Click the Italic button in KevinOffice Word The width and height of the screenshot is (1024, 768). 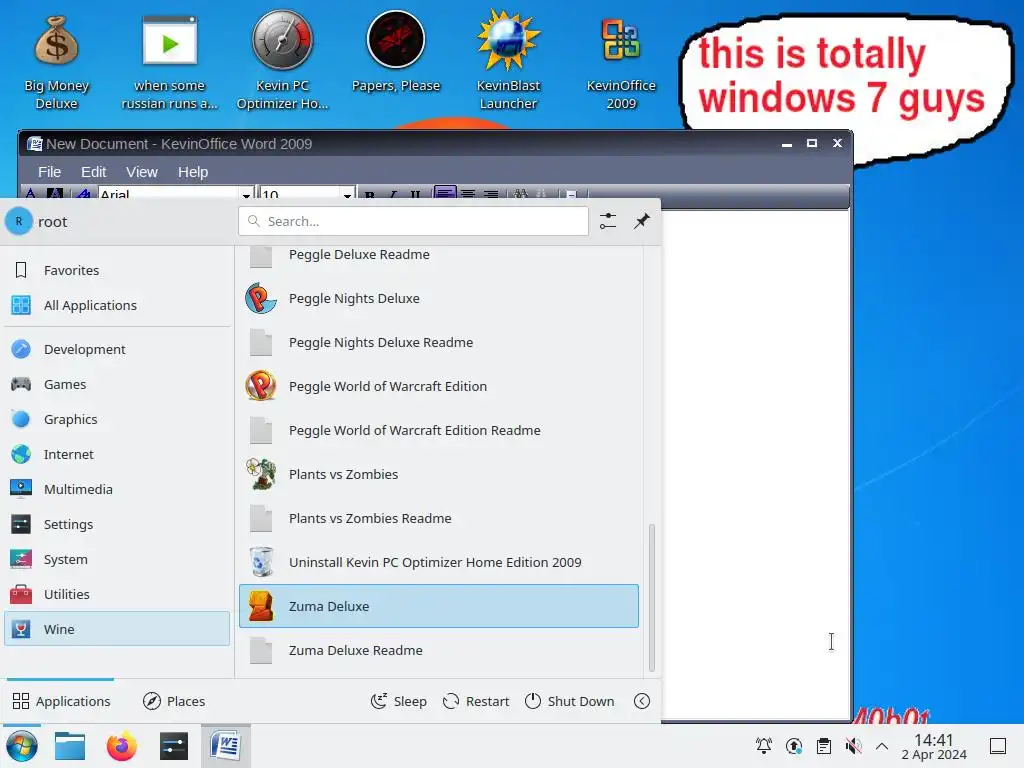[x=392, y=194]
